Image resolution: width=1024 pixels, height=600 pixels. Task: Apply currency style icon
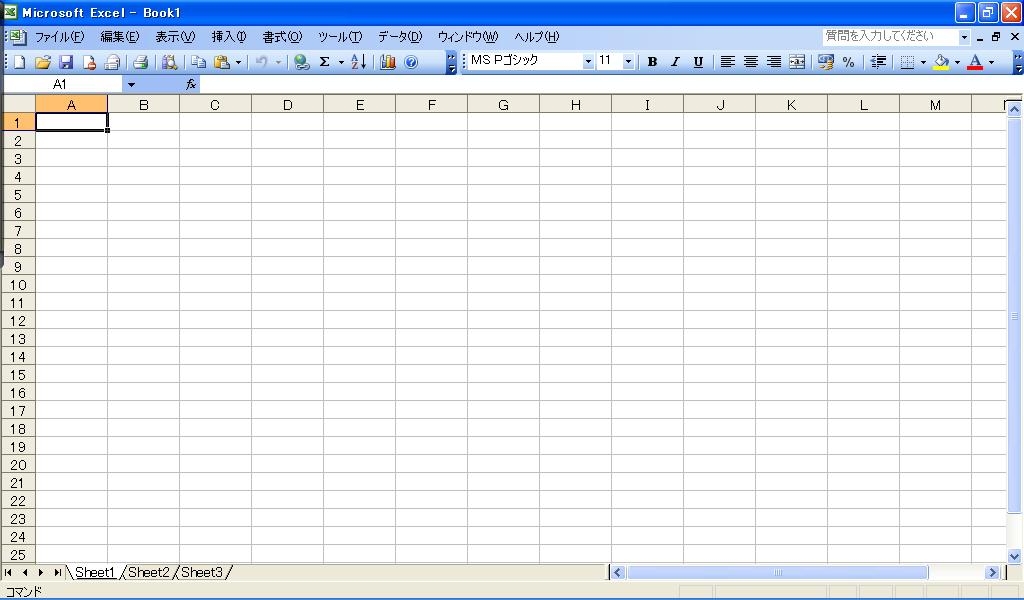(x=825, y=62)
